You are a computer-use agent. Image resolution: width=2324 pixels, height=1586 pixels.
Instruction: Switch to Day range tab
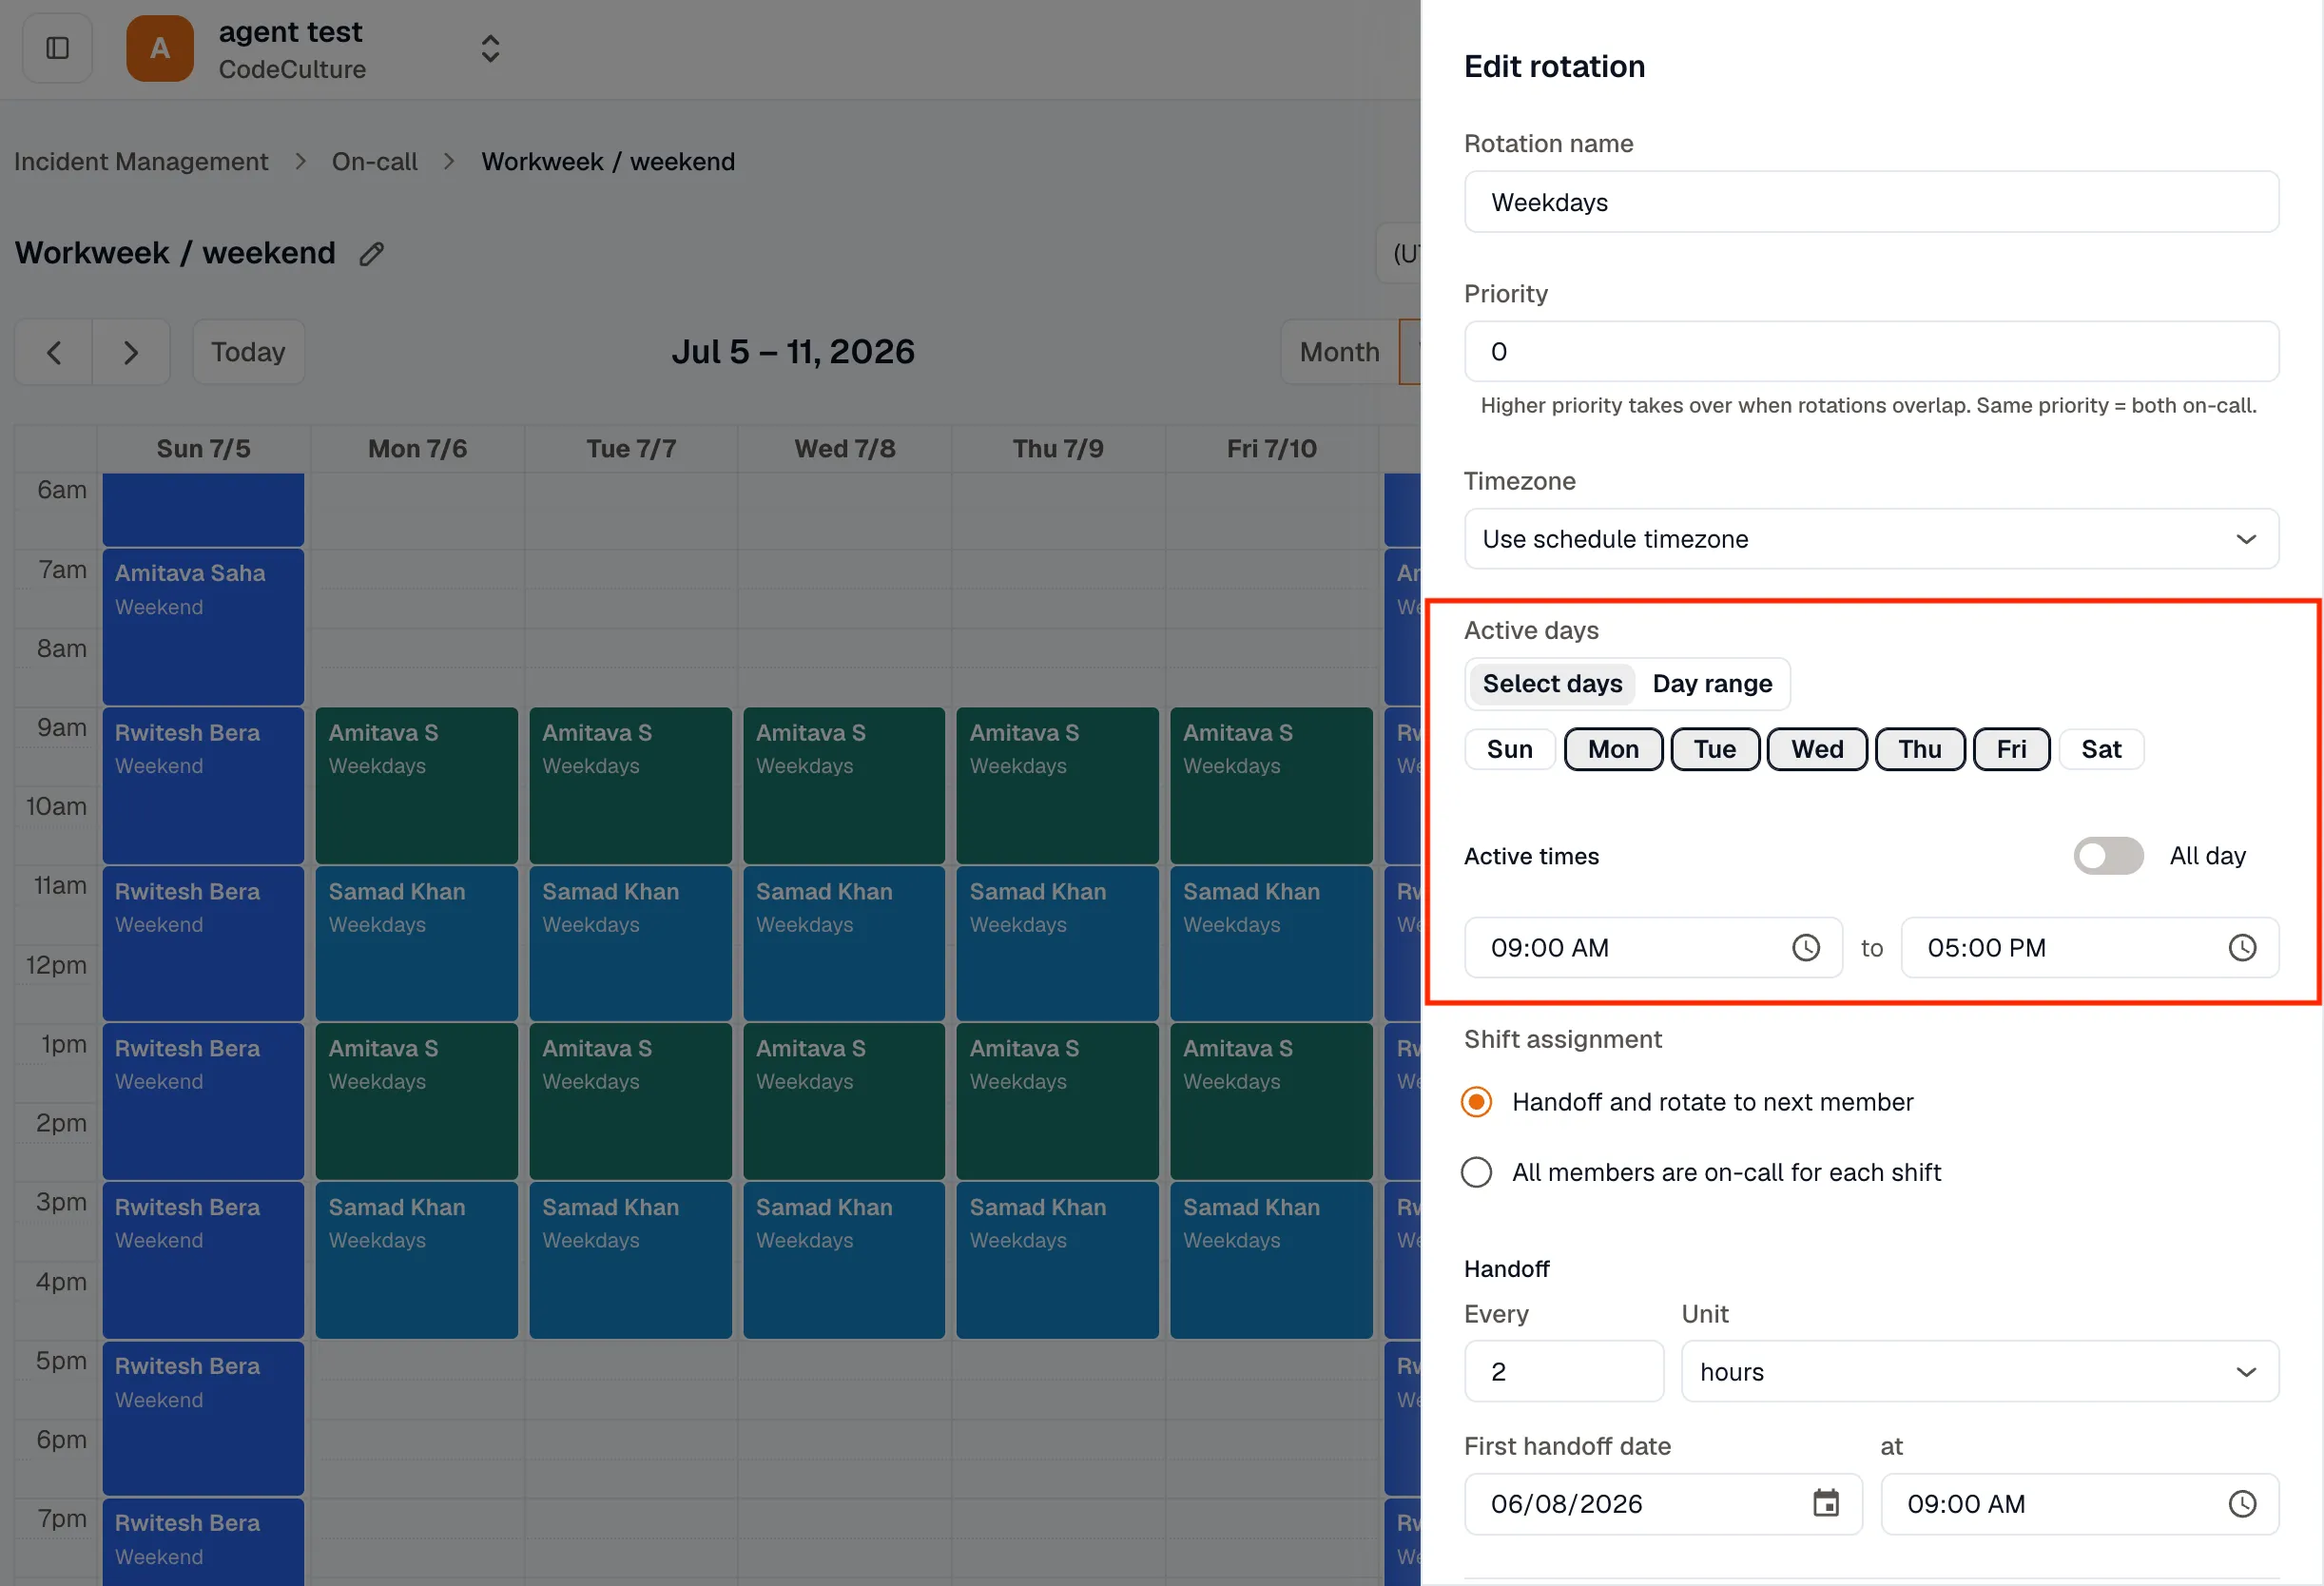(x=1712, y=684)
